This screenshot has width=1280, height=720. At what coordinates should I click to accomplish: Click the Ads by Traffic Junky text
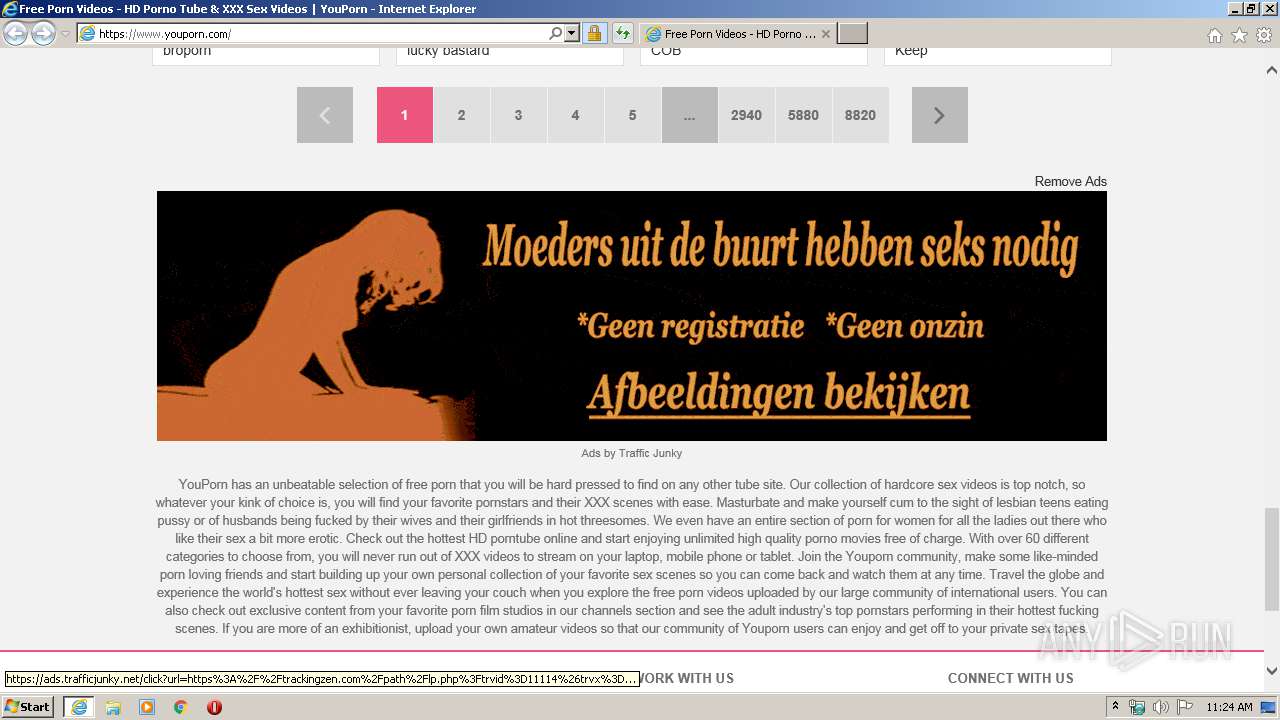pyautogui.click(x=632, y=453)
